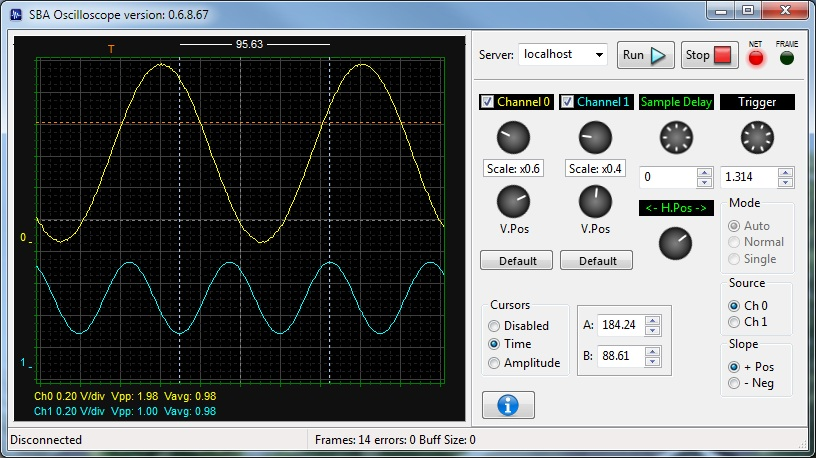Click the red NET indicator light
Screen dimensions: 816x458
756,58
